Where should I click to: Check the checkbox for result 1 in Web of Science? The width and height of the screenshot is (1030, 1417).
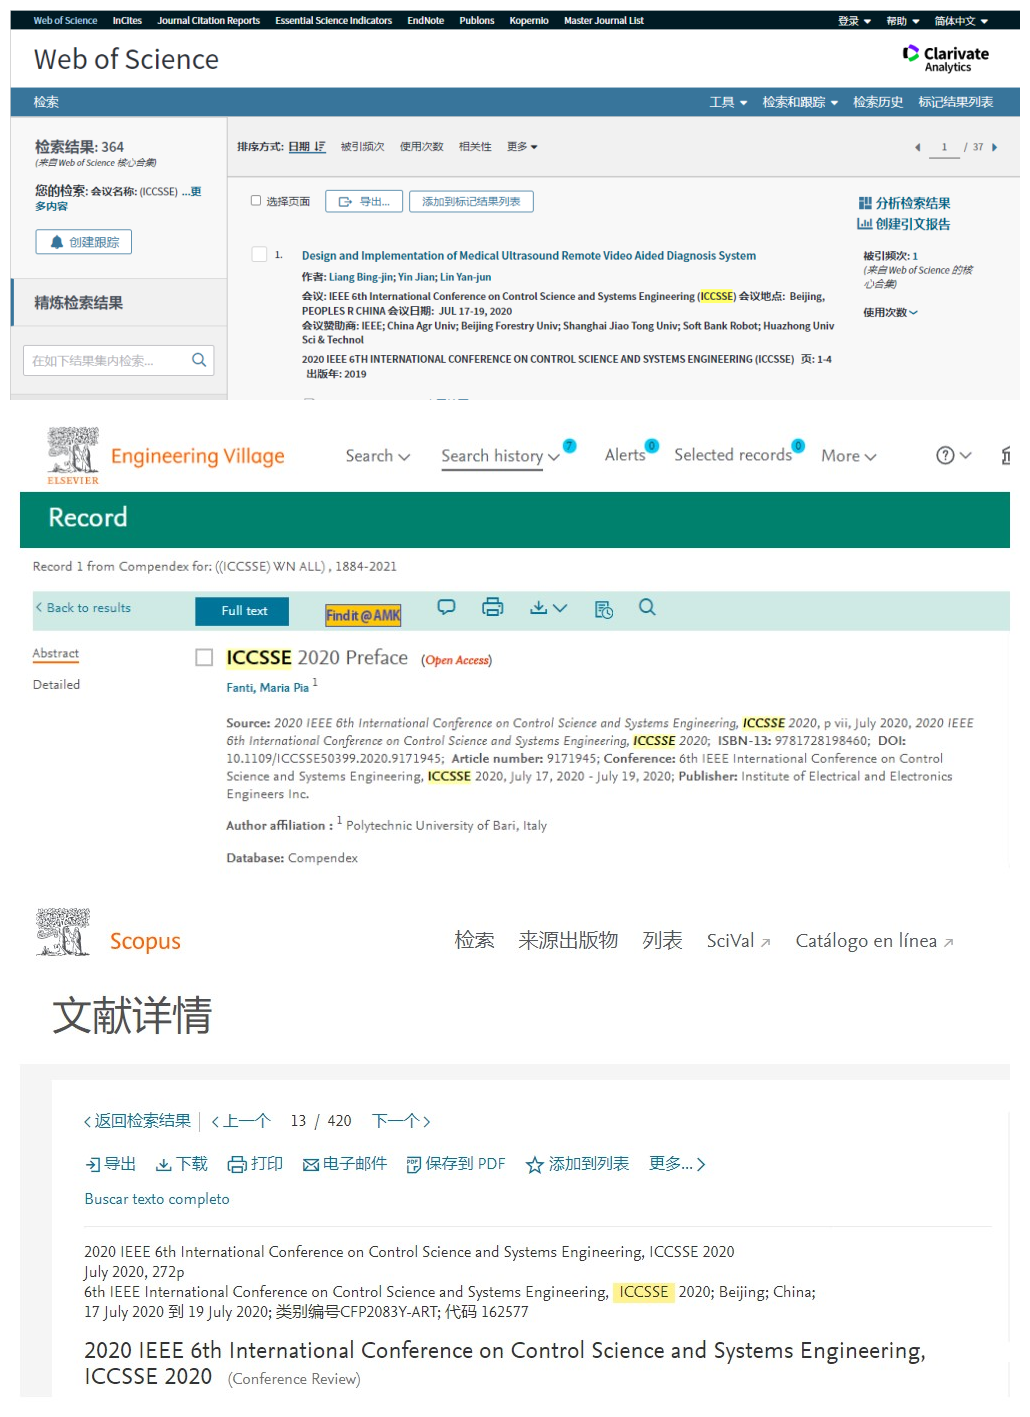pyautogui.click(x=259, y=255)
